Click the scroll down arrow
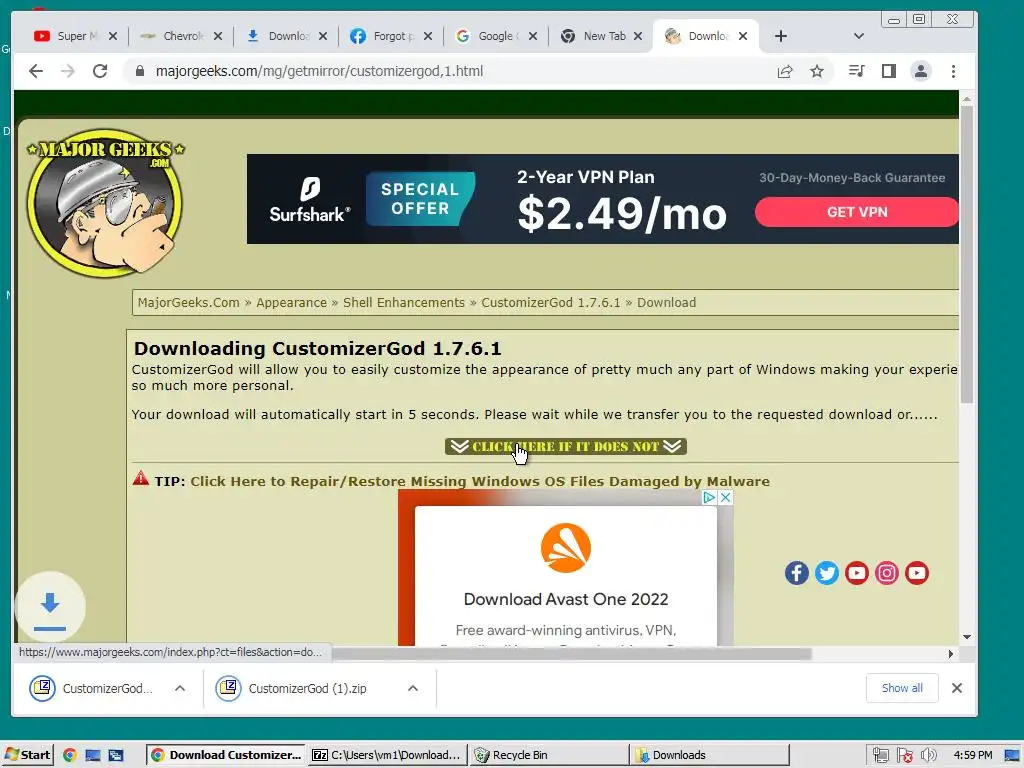 (x=967, y=637)
